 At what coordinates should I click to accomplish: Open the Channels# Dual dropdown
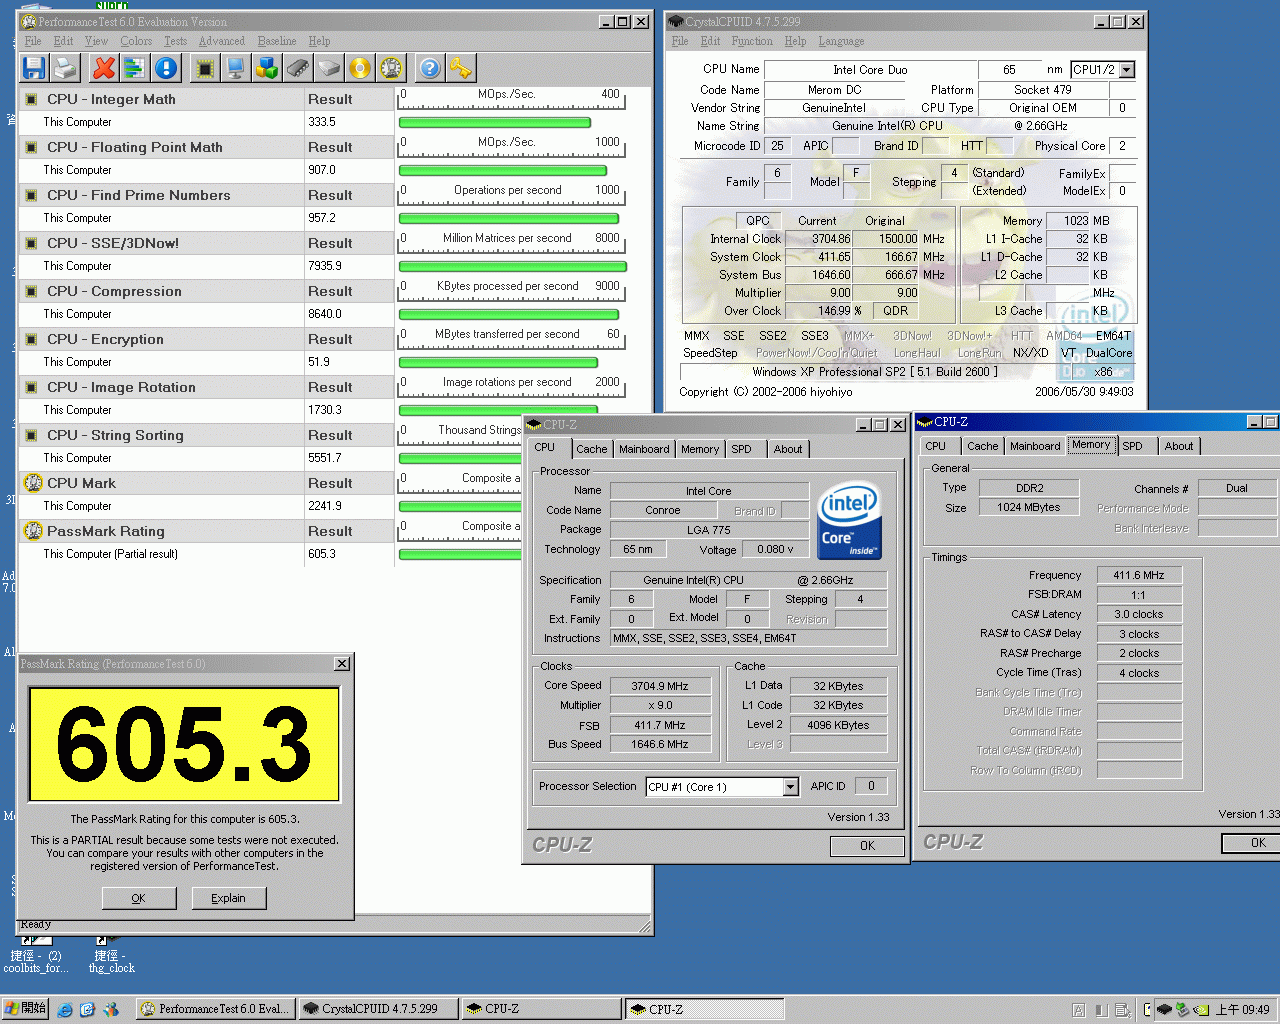click(1237, 488)
